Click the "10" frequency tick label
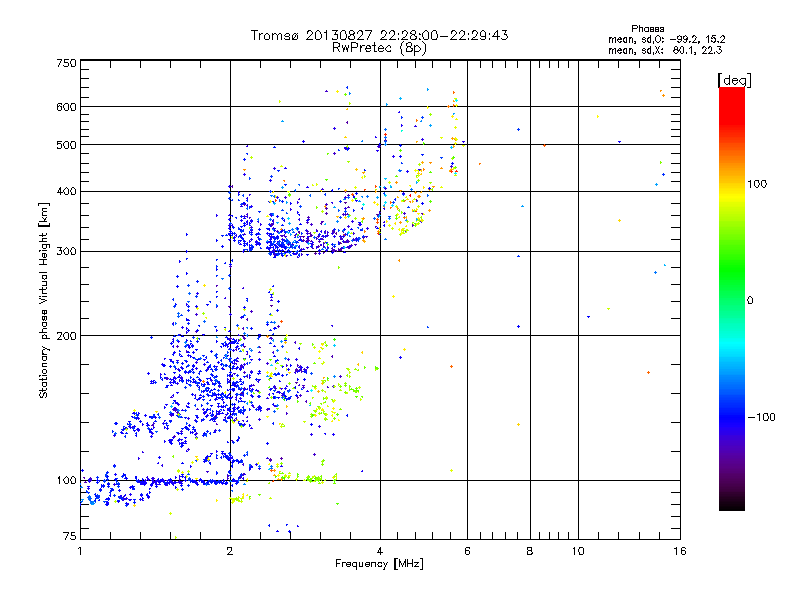 pyautogui.click(x=578, y=551)
